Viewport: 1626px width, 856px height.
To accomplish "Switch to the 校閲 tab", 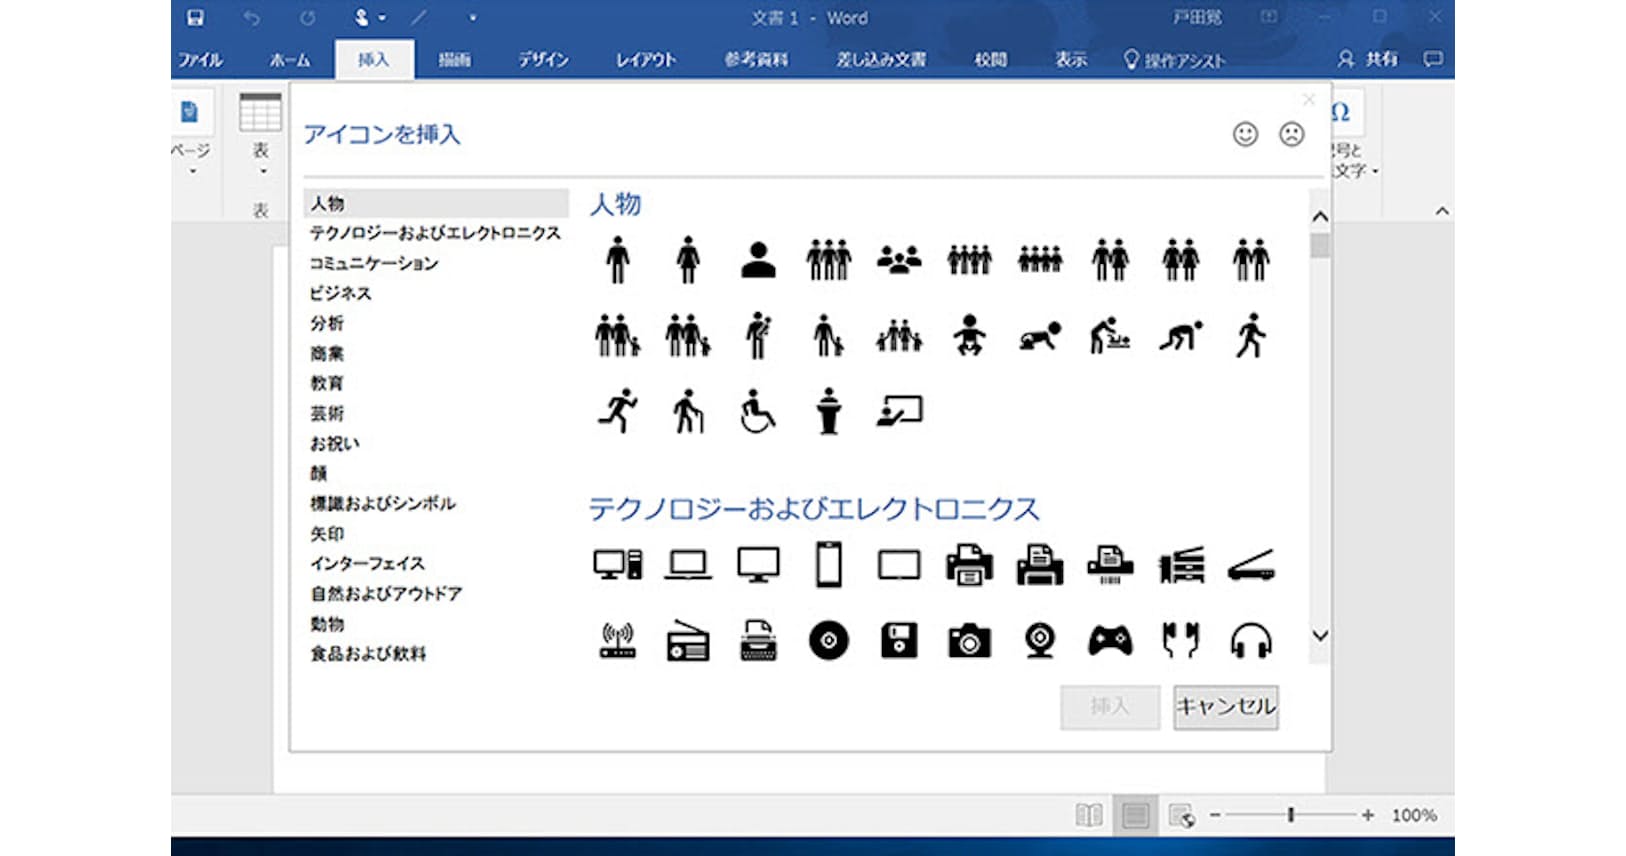I will point(990,60).
